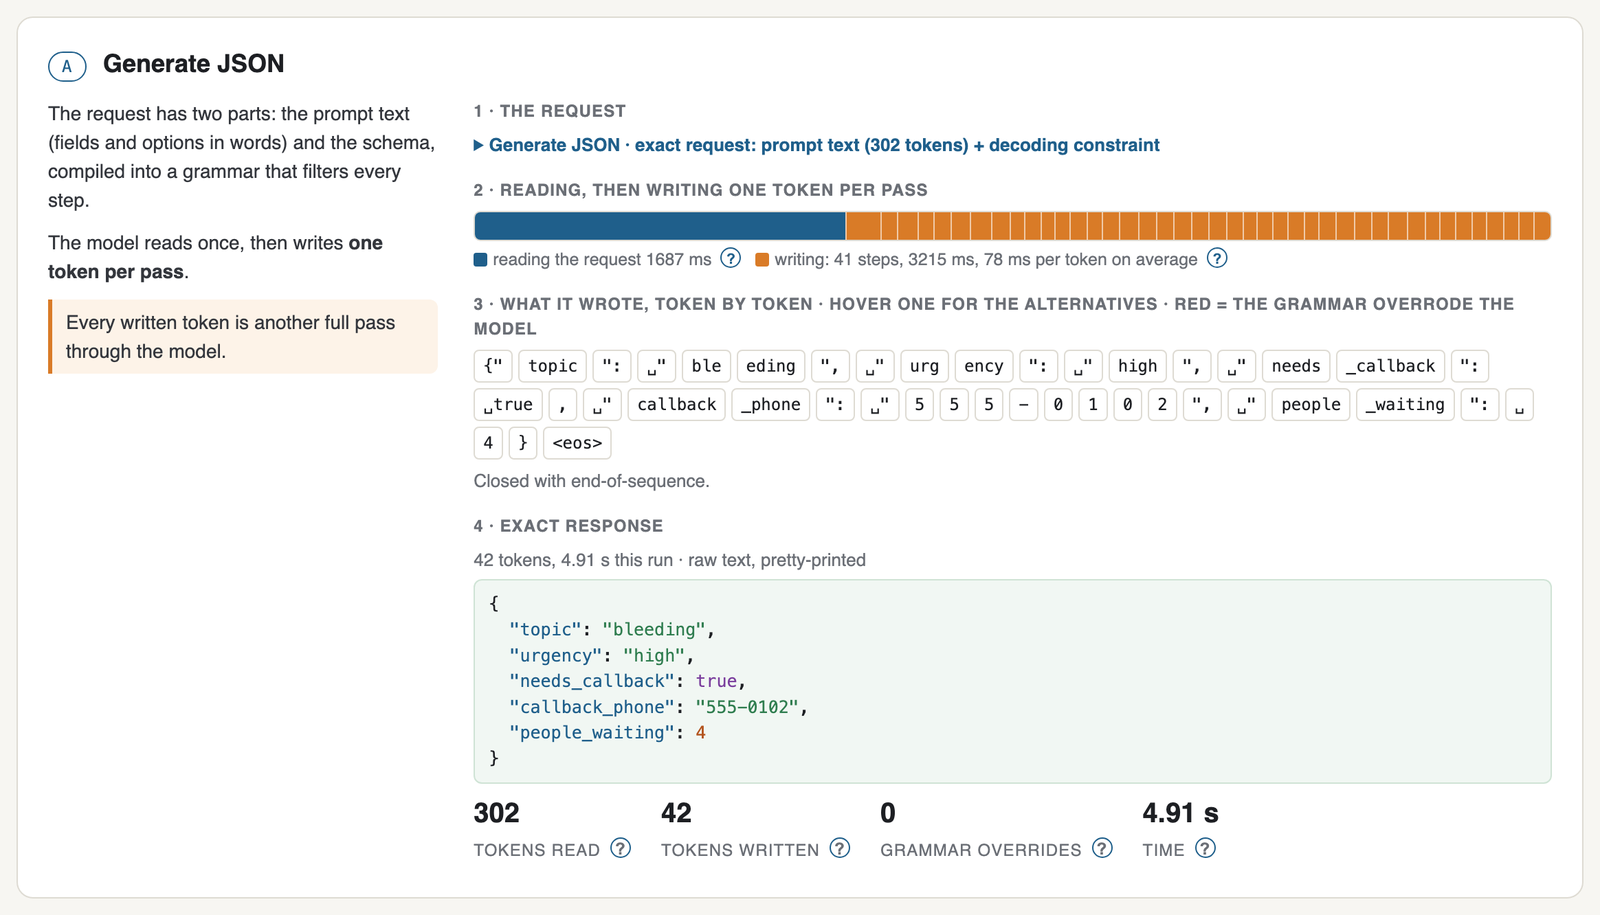Image resolution: width=1600 pixels, height=915 pixels.
Task: Open help icon next to Tokens Read
Action: pos(621,848)
